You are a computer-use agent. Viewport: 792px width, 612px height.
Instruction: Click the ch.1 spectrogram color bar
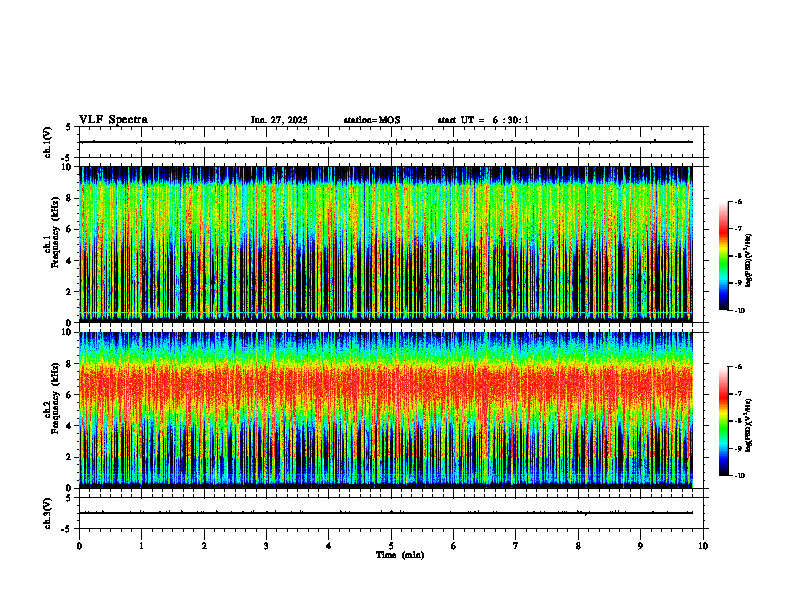[723, 256]
